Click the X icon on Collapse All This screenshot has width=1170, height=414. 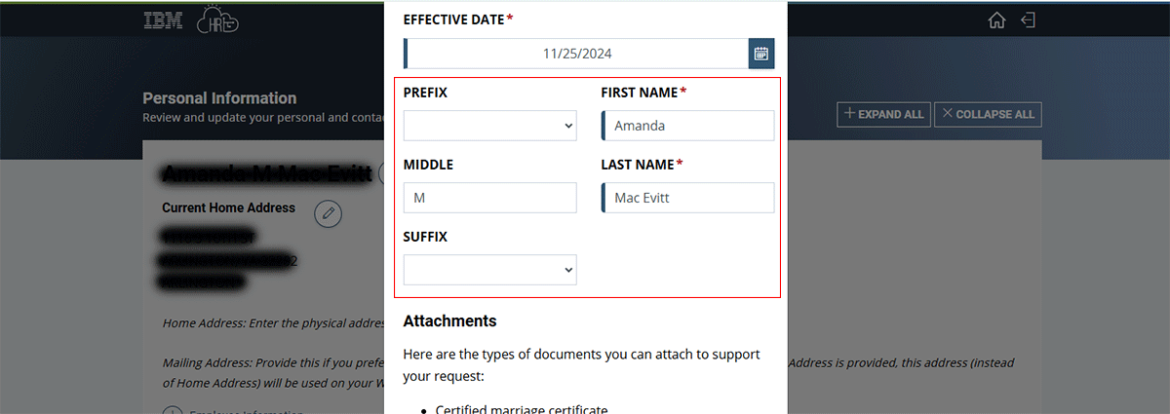pyautogui.click(x=947, y=114)
